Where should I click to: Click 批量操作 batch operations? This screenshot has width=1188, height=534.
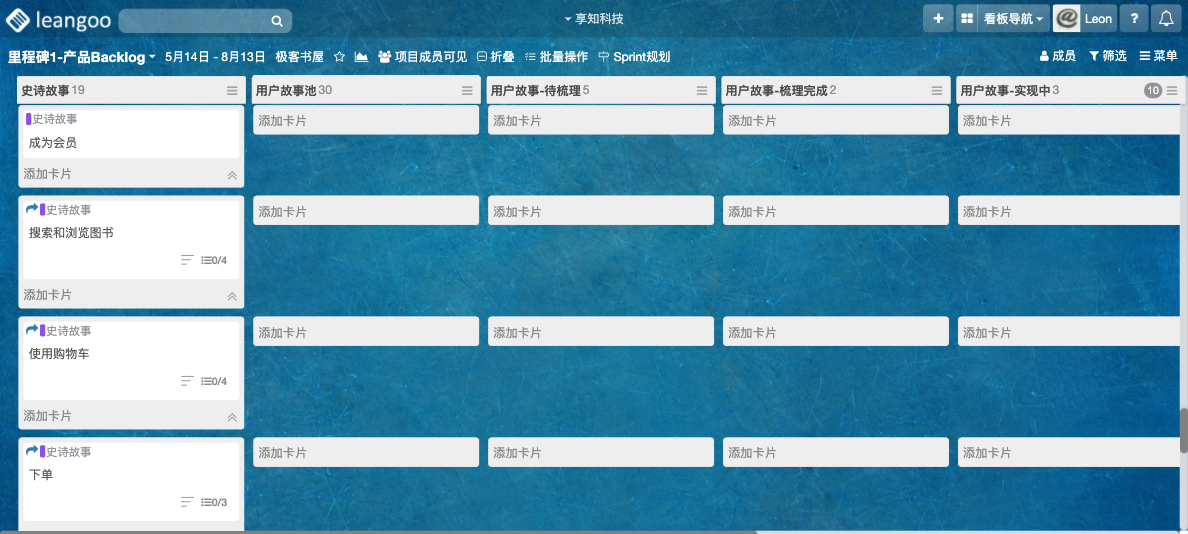[556, 57]
